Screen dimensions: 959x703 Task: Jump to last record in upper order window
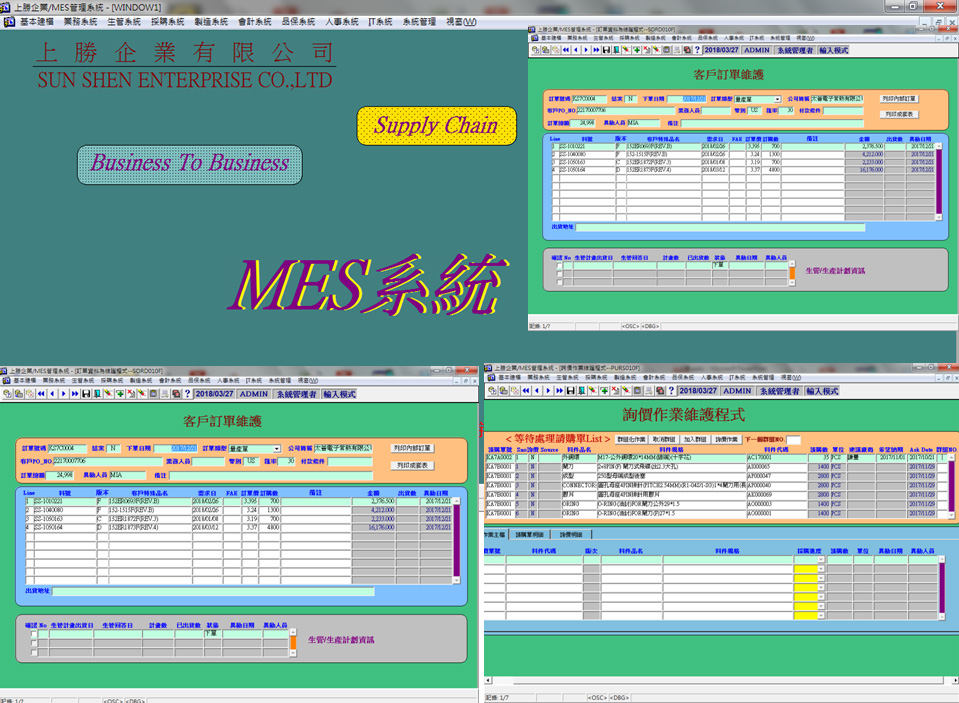click(x=596, y=50)
